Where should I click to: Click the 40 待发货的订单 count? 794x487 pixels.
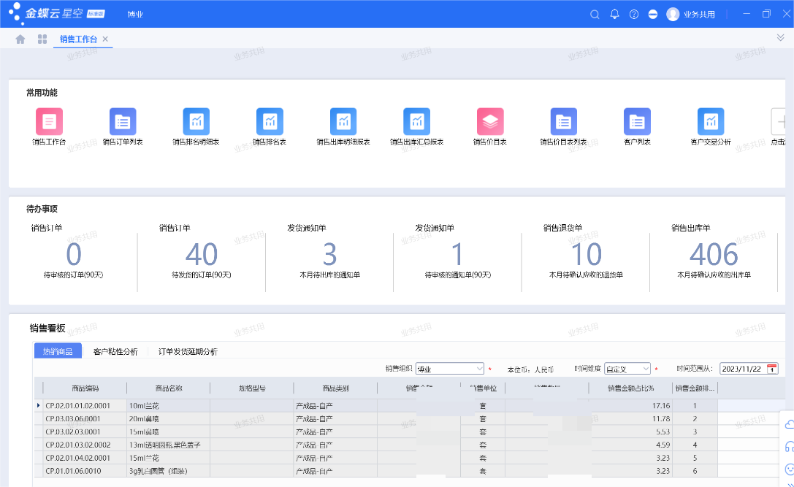201,254
